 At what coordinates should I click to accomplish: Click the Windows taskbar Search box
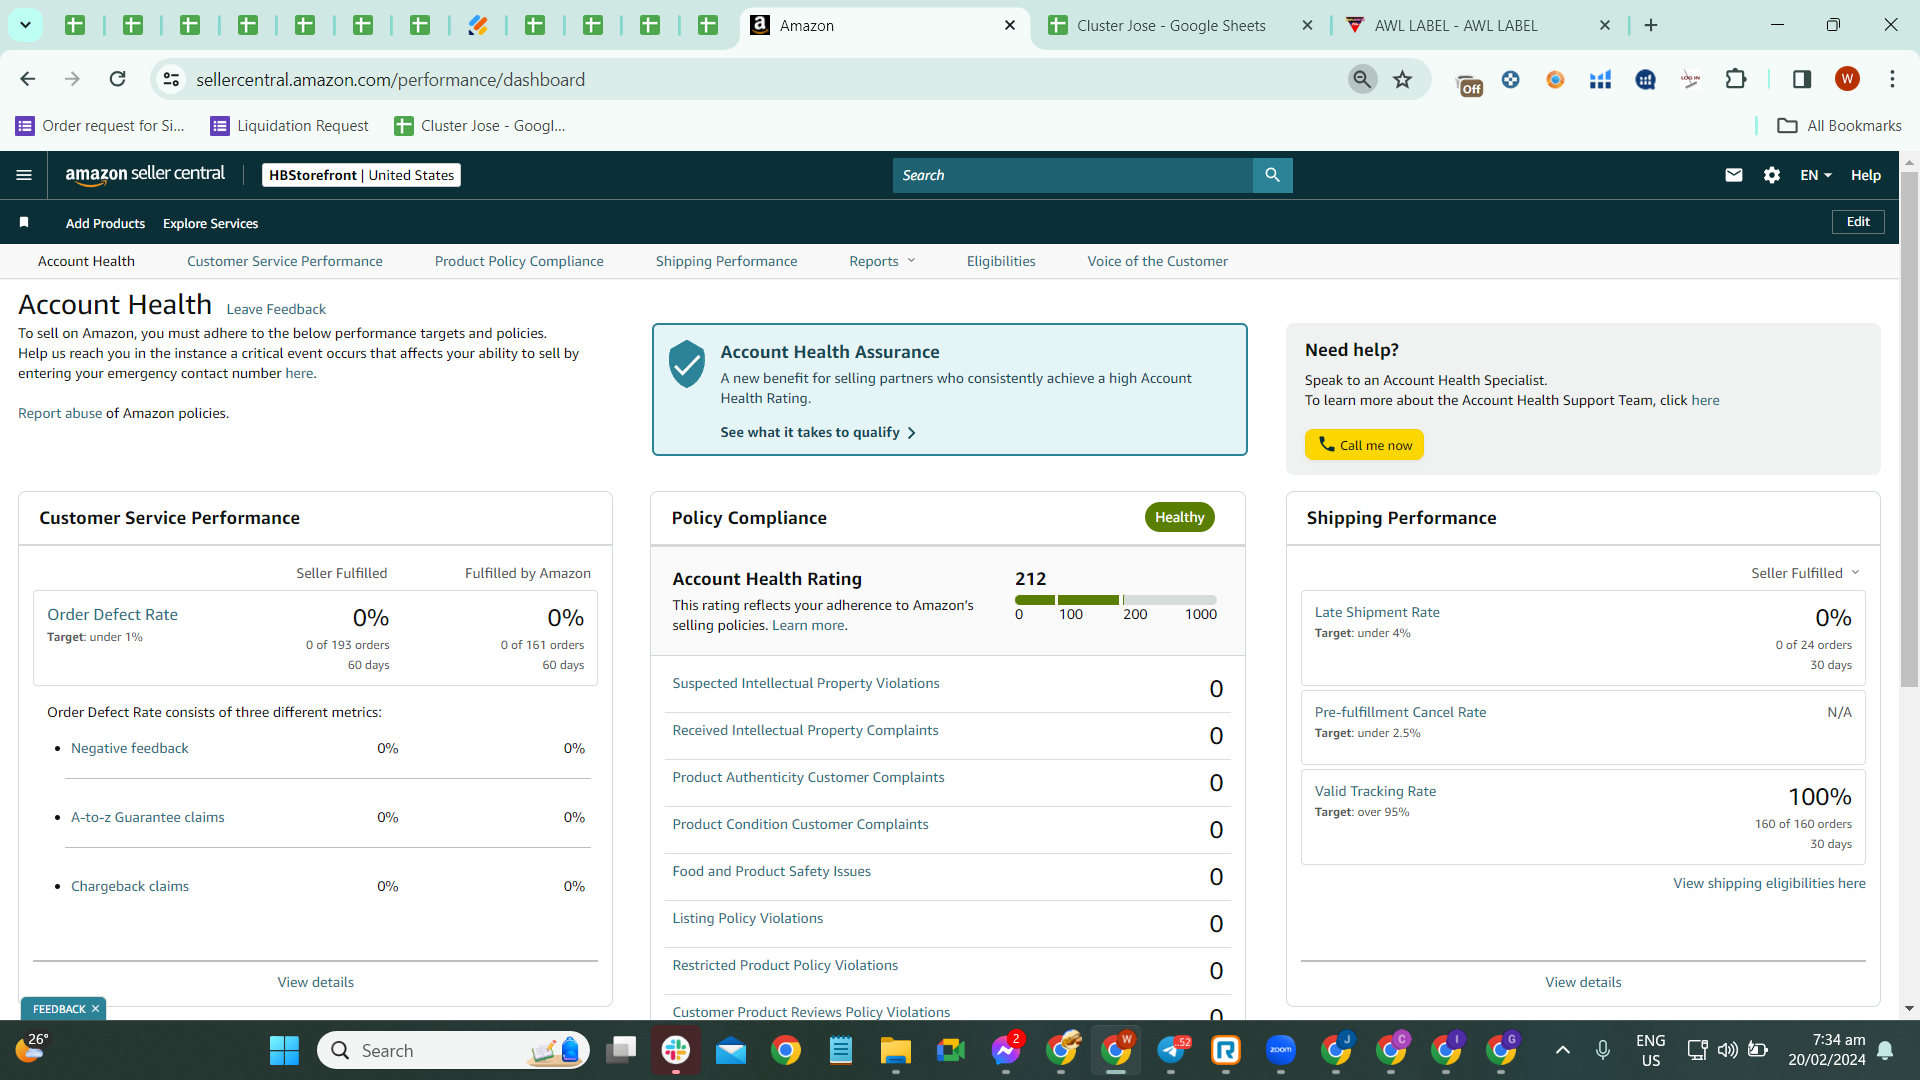453,1050
